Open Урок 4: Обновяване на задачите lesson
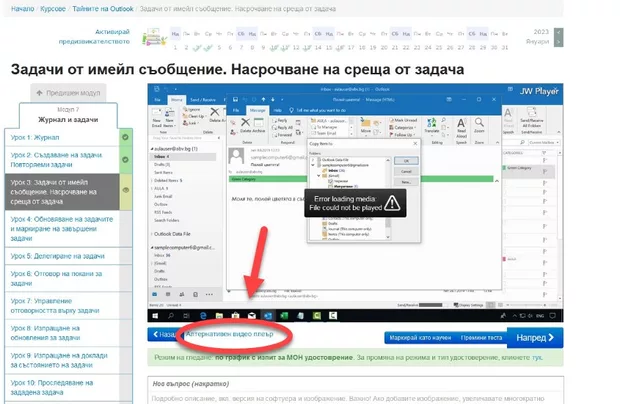 62,228
